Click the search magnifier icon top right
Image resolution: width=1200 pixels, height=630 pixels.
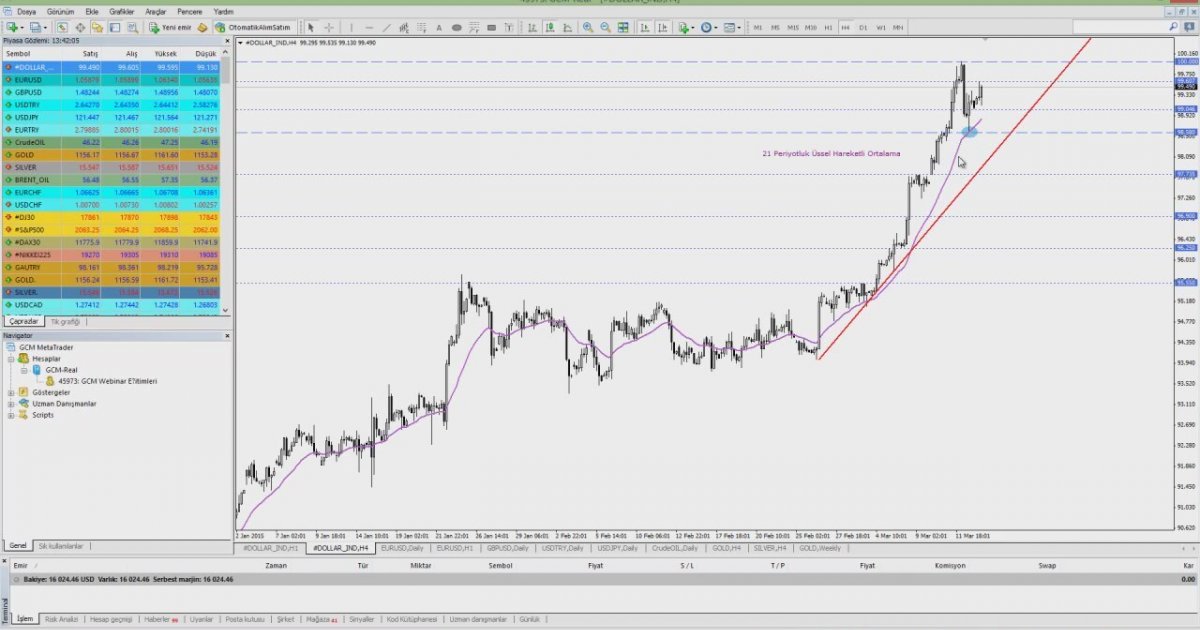click(x=1172, y=28)
